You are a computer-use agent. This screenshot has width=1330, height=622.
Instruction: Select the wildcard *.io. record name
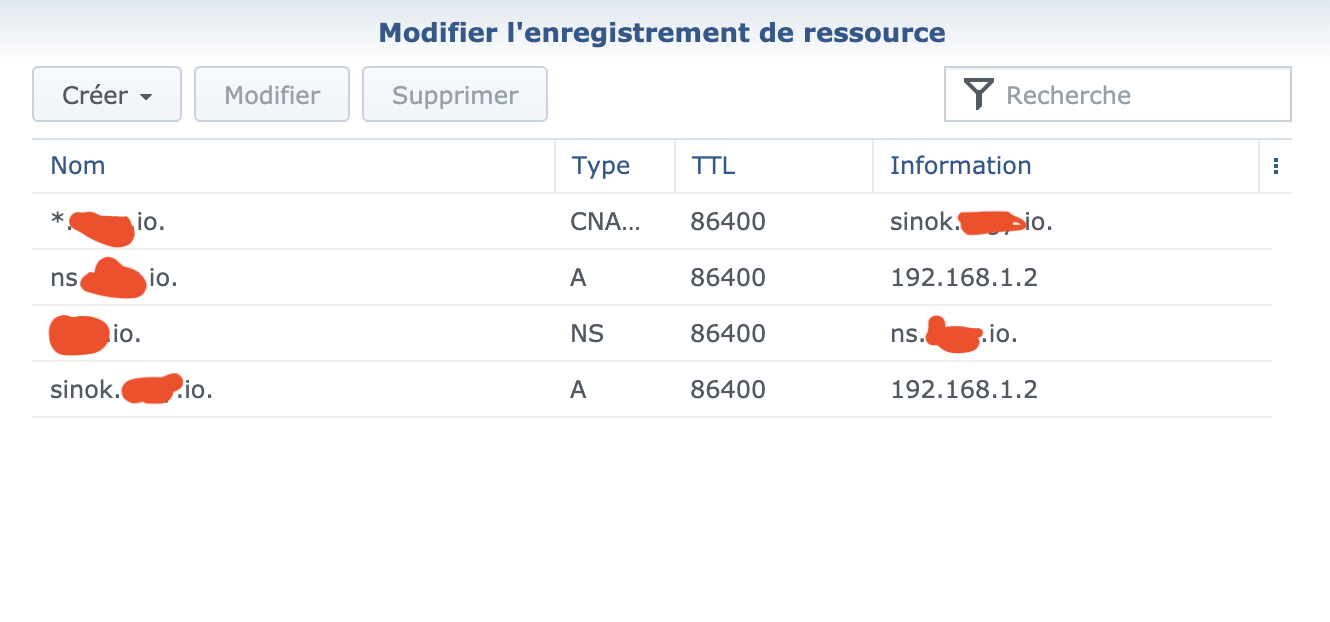[x=108, y=222]
